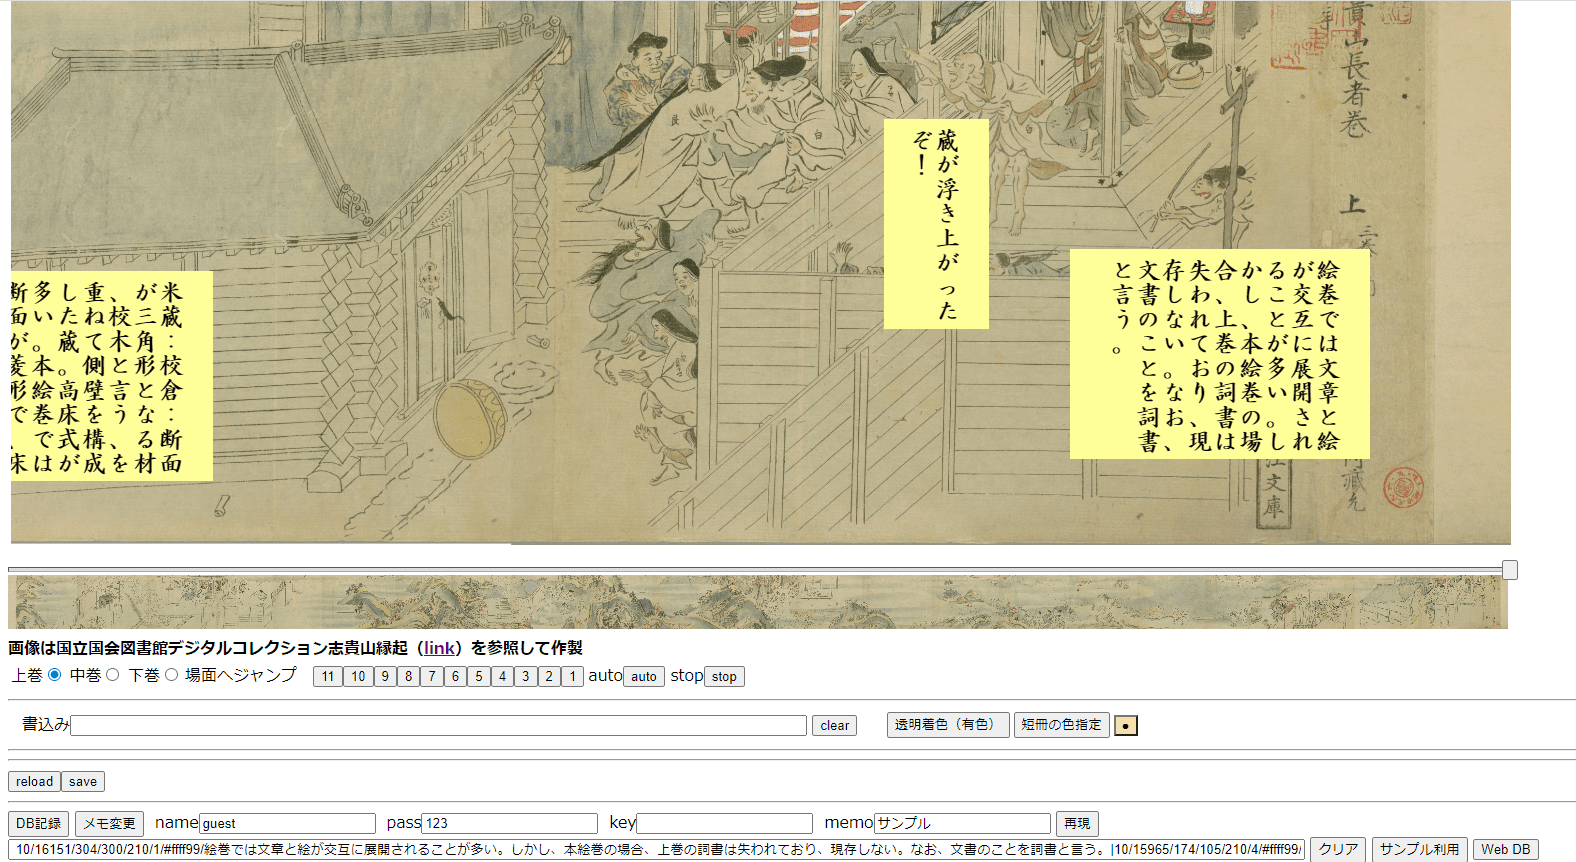Jump to scene 4
Screen dimensions: 1576x862
(502, 677)
